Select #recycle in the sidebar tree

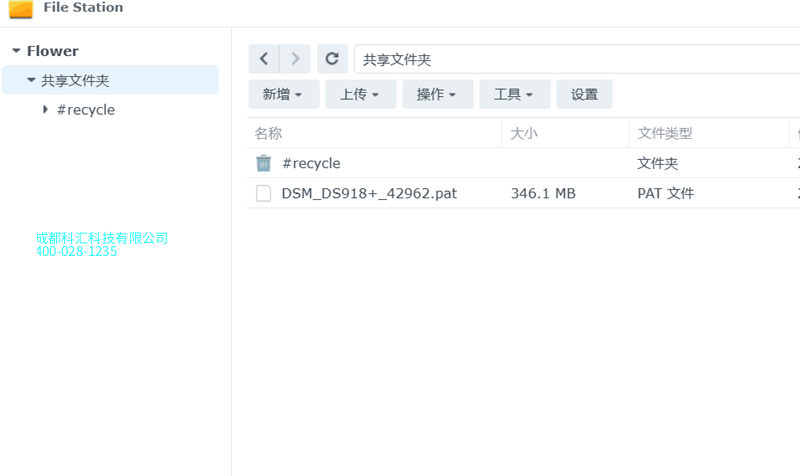(86, 110)
